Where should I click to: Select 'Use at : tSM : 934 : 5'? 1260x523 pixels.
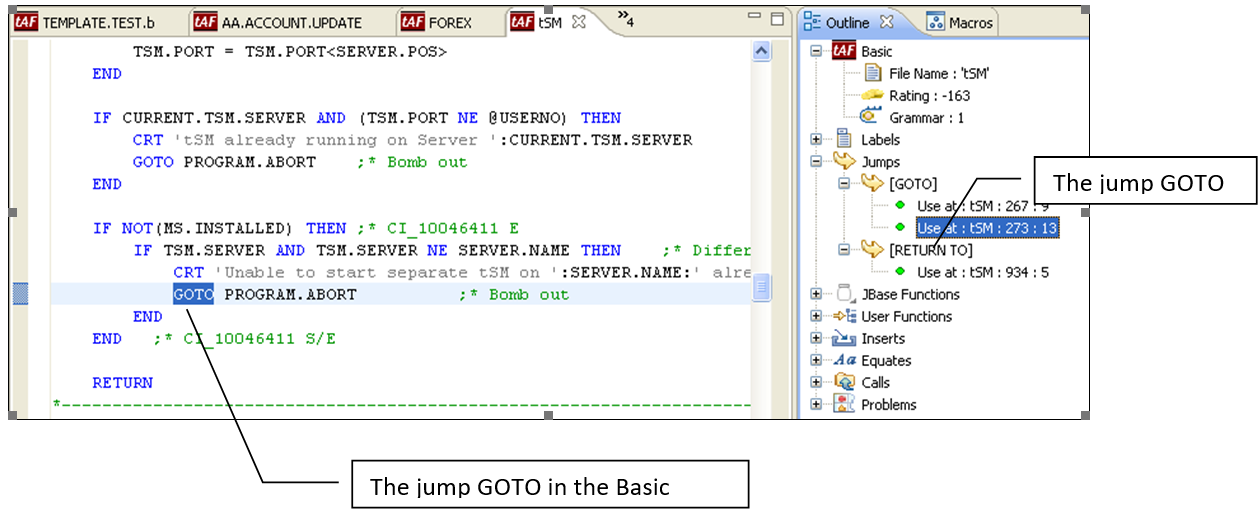click(982, 272)
